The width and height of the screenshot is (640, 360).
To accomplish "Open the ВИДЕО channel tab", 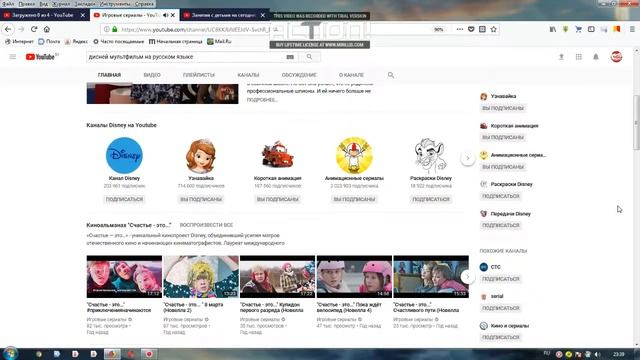I will 152,75.
